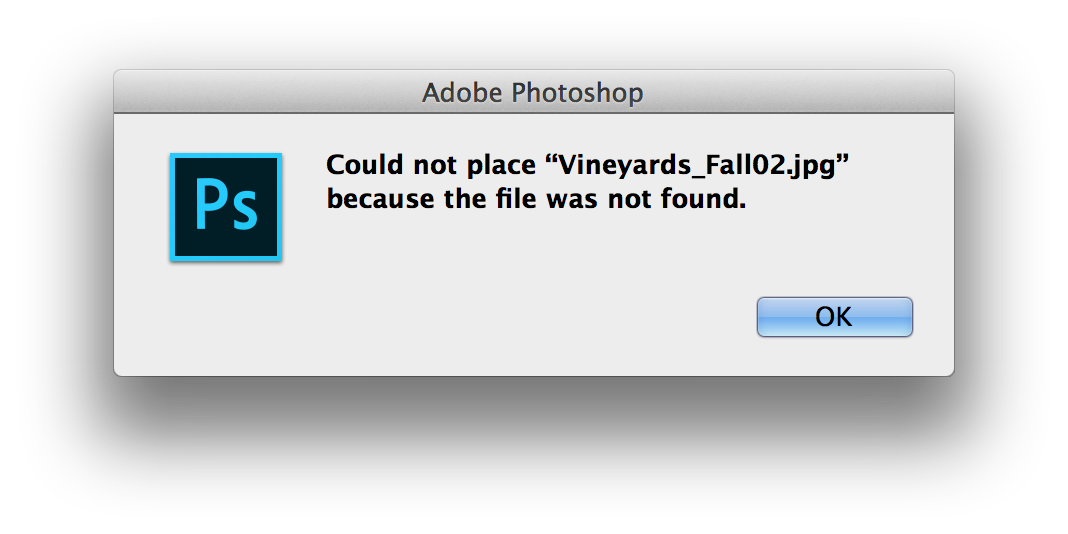Image resolution: width=1068 pixels, height=534 pixels.
Task: Click the Adobe Photoshop title bar text
Action: click(533, 92)
